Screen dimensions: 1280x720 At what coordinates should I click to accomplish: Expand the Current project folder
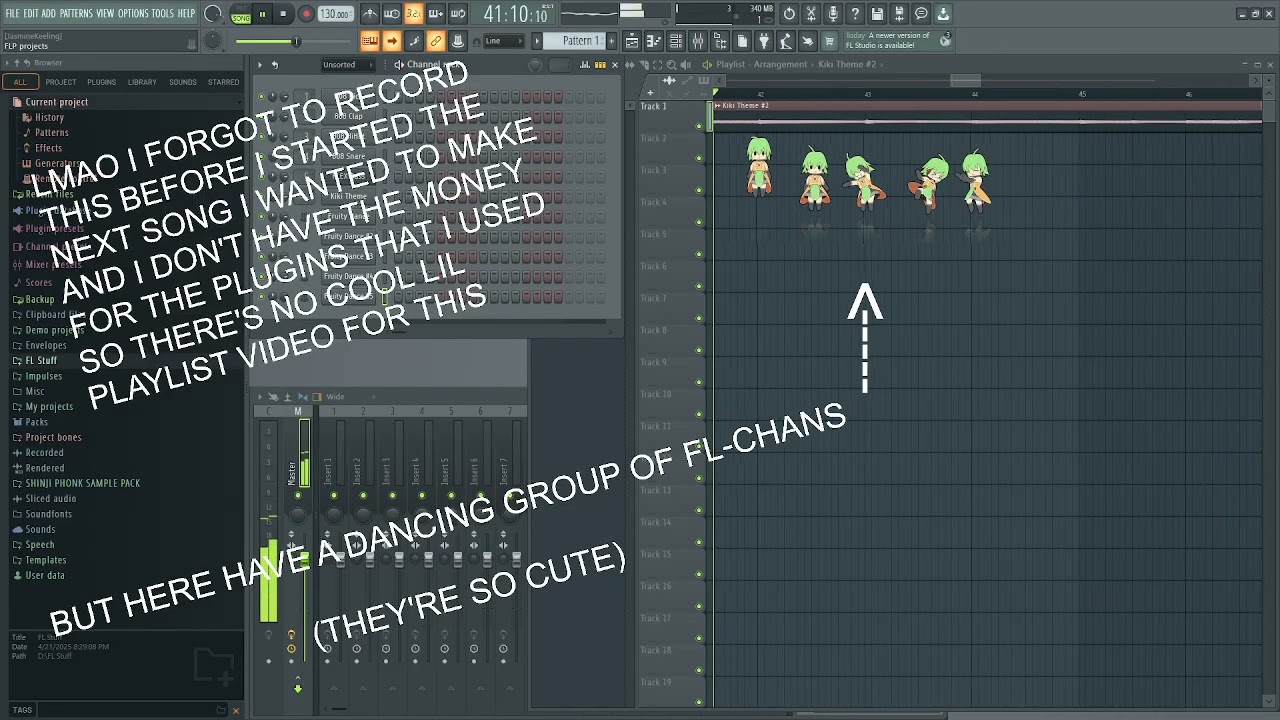[x=56, y=102]
